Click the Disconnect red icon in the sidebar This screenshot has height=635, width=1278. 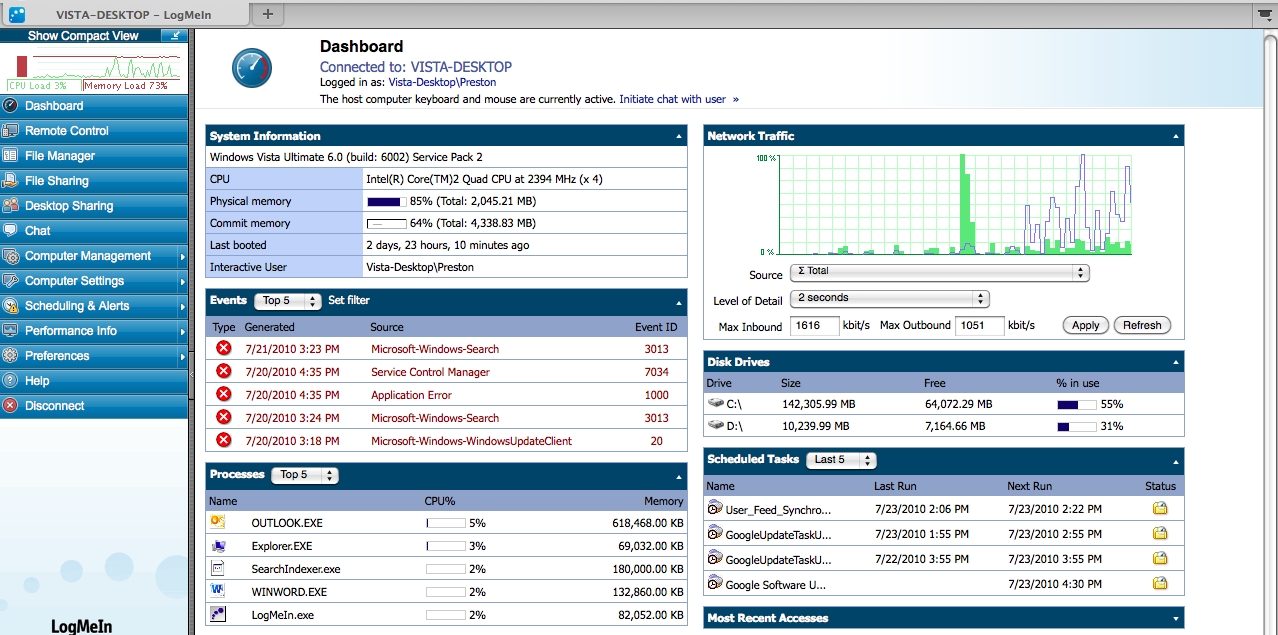click(x=11, y=405)
